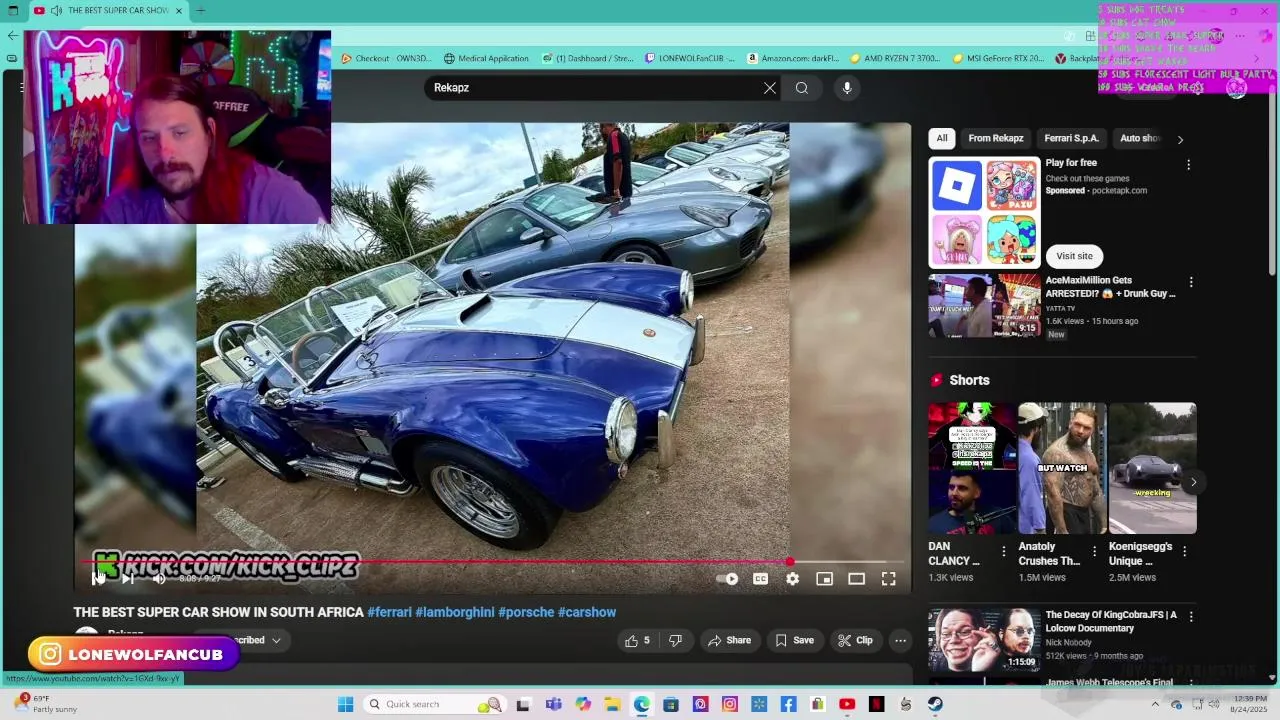Enable miniplayer mode in the video player
1280x720 pixels.
click(x=824, y=579)
